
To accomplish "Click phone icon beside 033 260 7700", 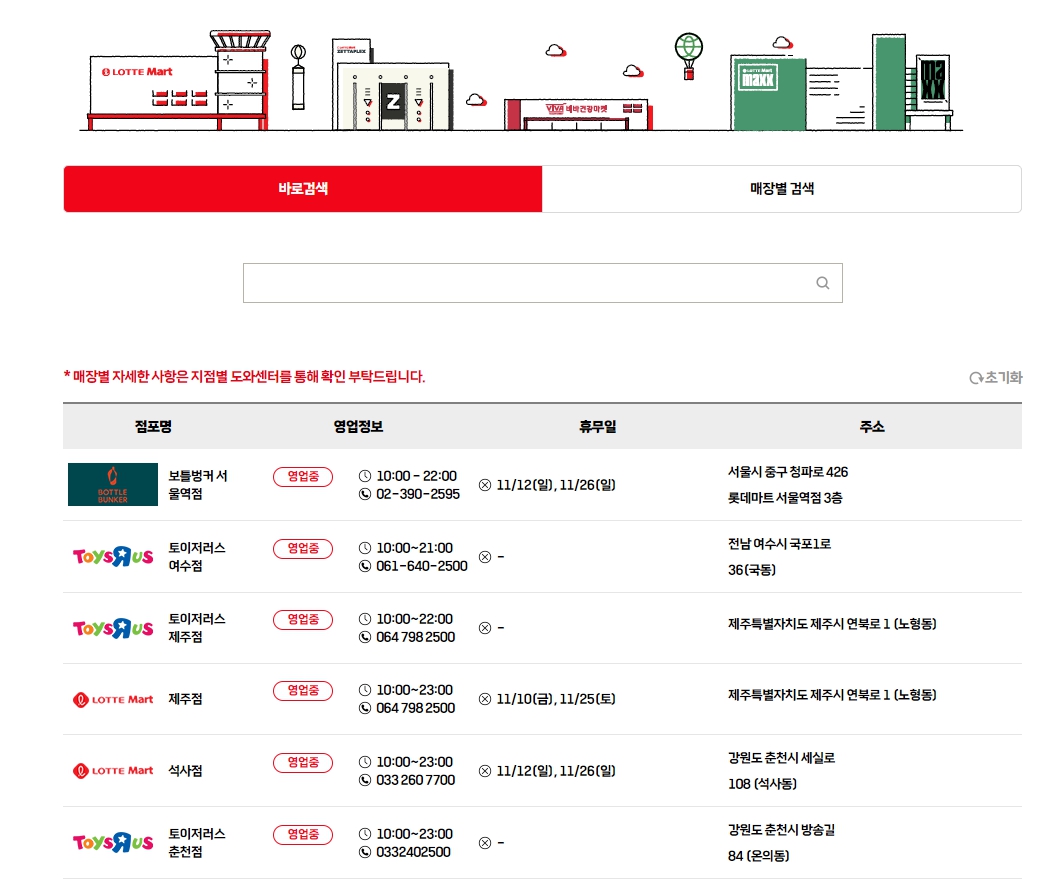I will coord(364,780).
